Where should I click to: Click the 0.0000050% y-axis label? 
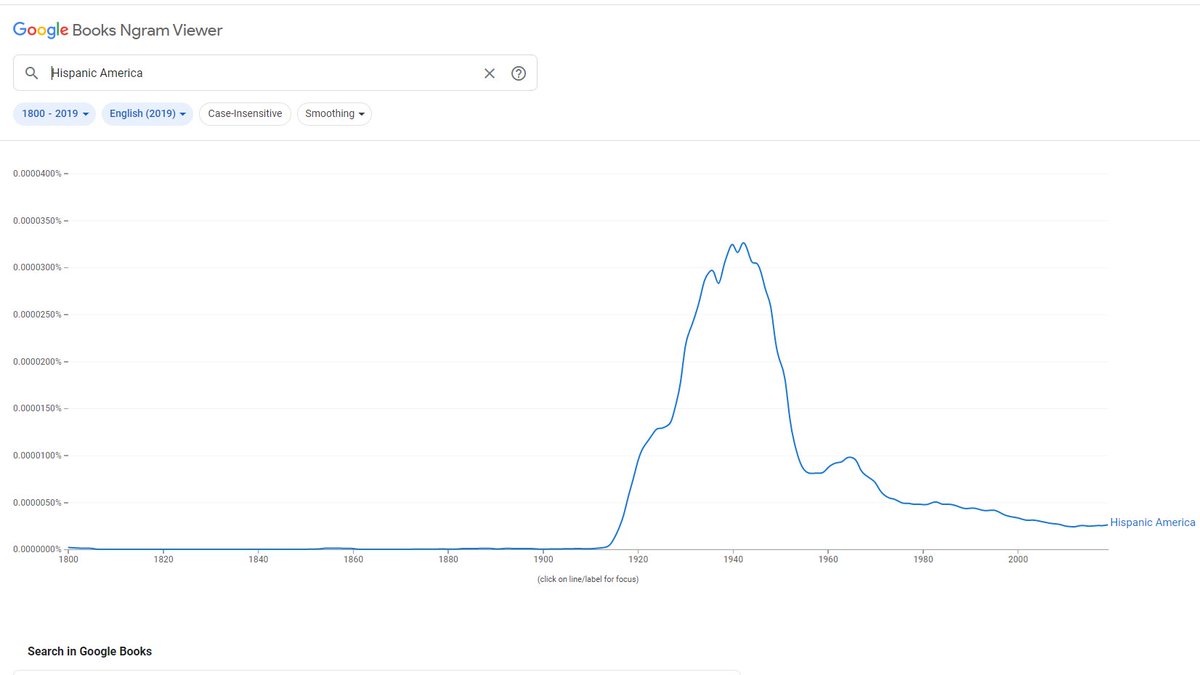pos(37,503)
